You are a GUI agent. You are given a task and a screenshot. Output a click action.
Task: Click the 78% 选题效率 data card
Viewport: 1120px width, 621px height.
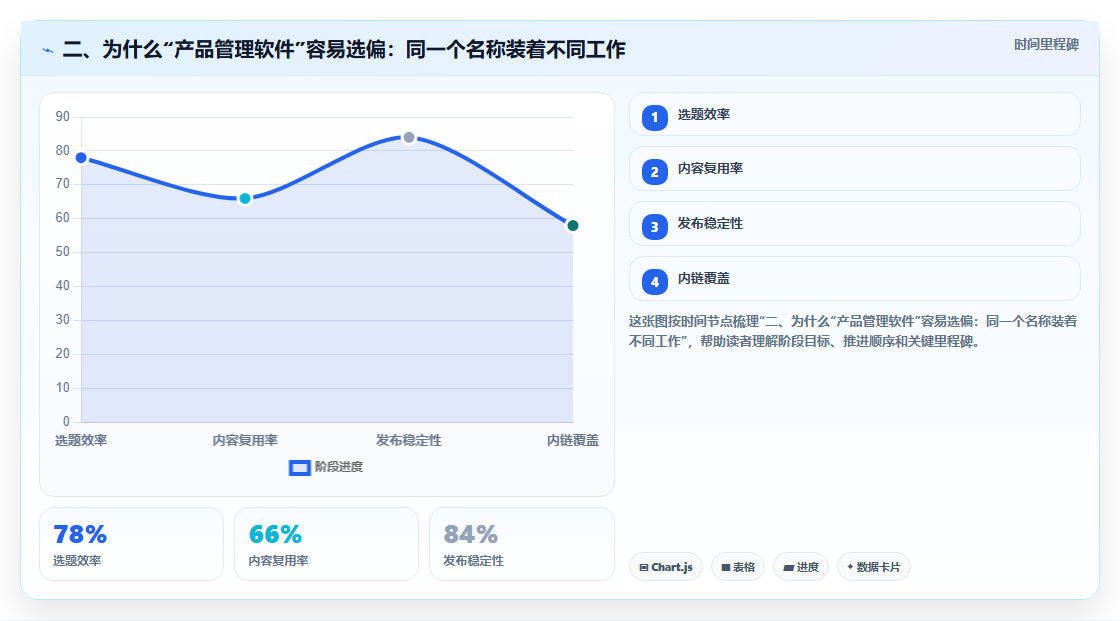pyautogui.click(x=131, y=544)
